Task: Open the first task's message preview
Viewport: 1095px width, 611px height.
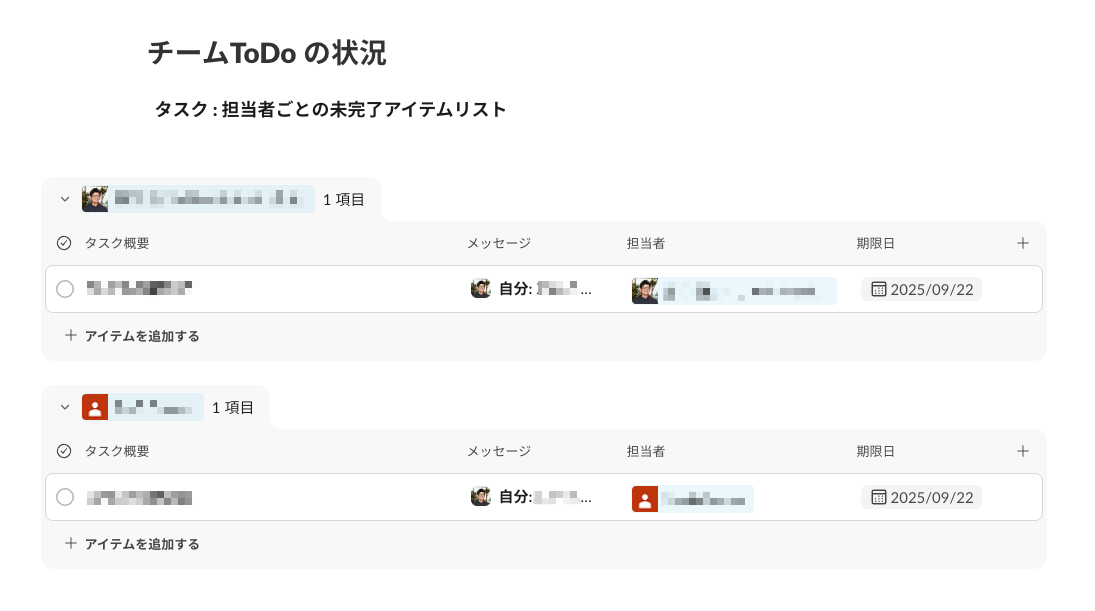Action: coord(531,288)
